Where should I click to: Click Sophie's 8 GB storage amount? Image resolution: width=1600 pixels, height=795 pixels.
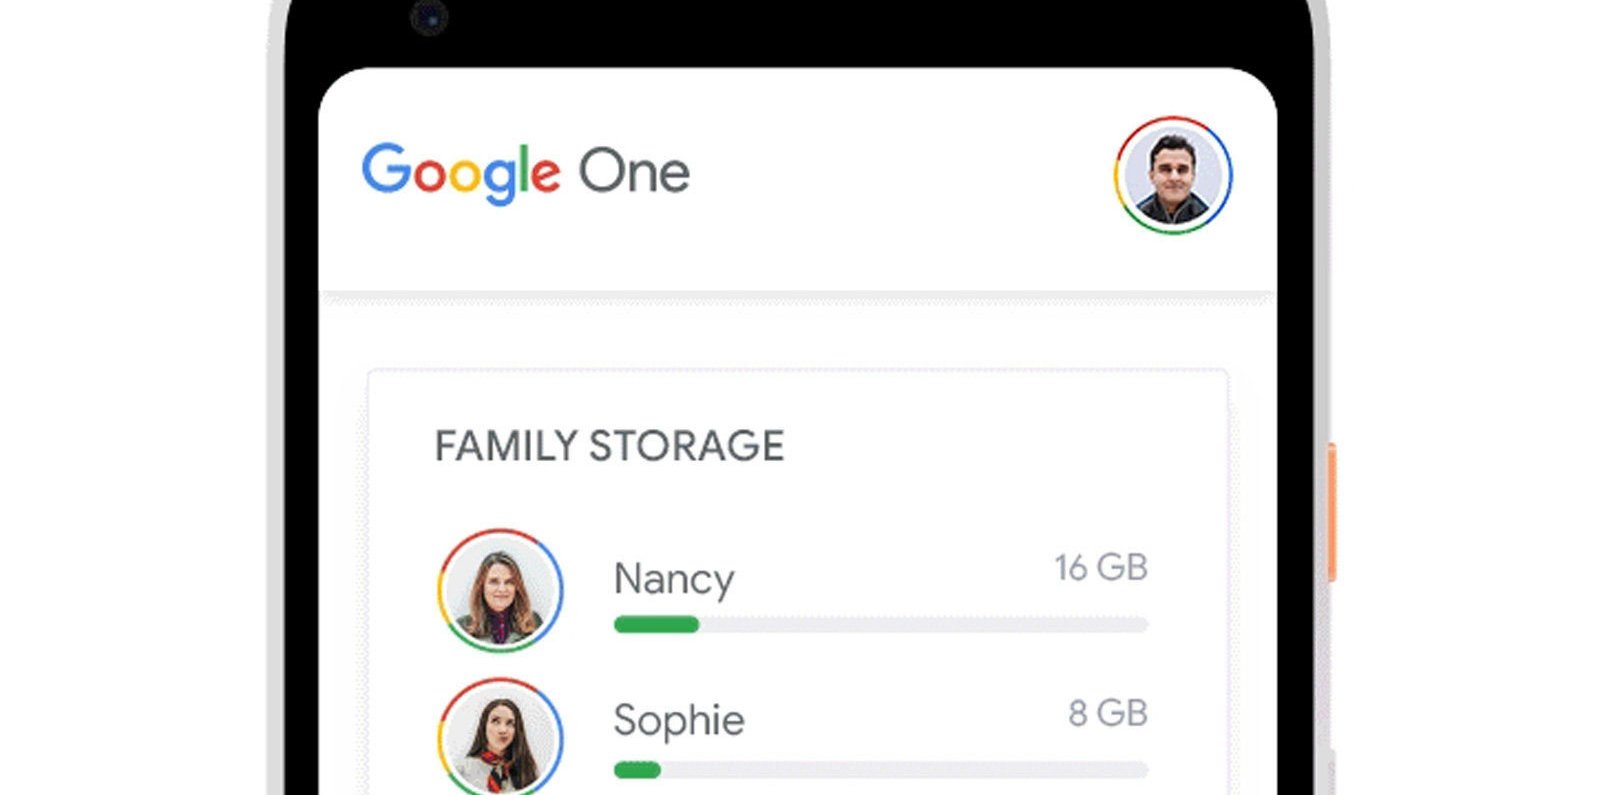(x=1108, y=713)
